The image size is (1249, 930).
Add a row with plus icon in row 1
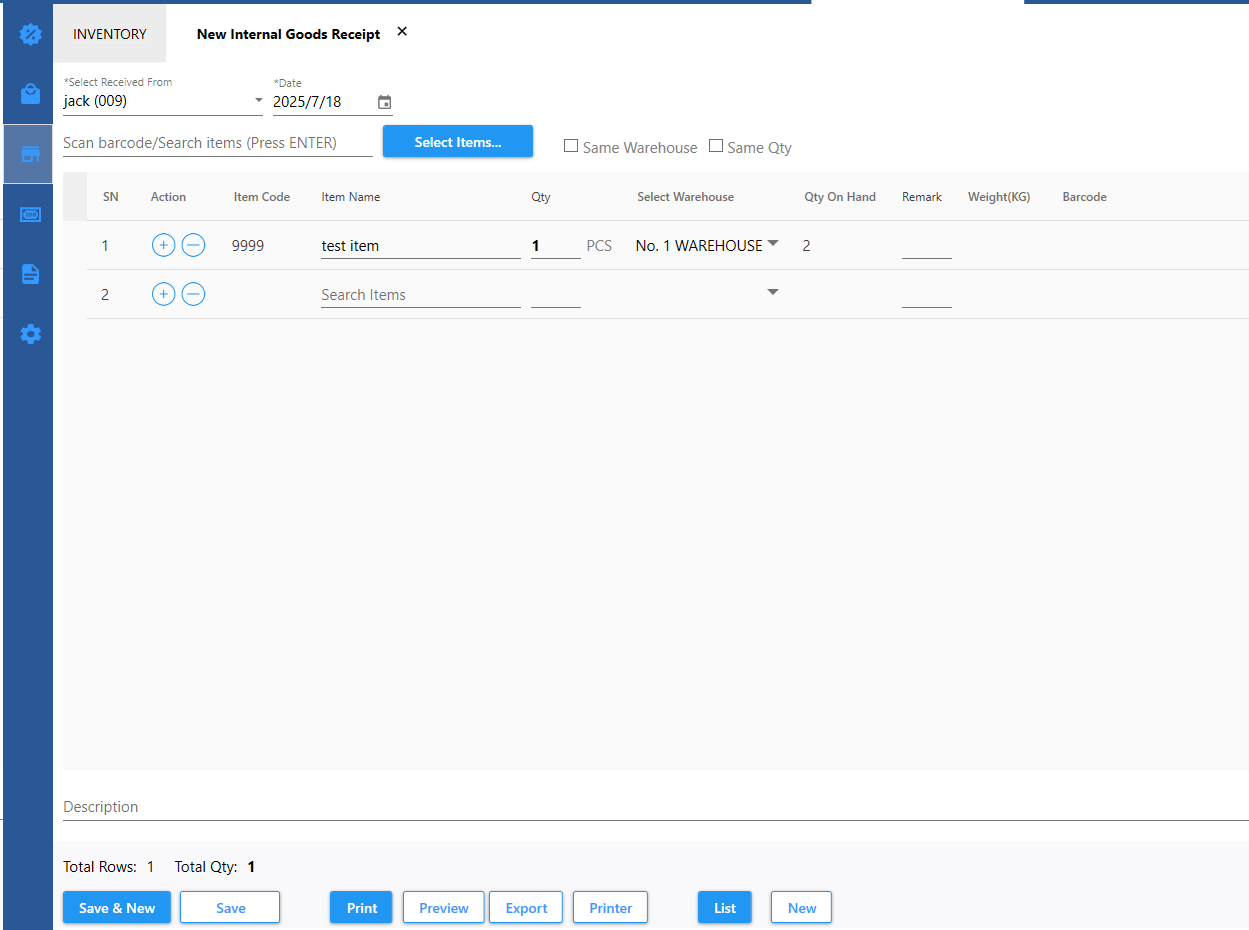pyautogui.click(x=163, y=245)
